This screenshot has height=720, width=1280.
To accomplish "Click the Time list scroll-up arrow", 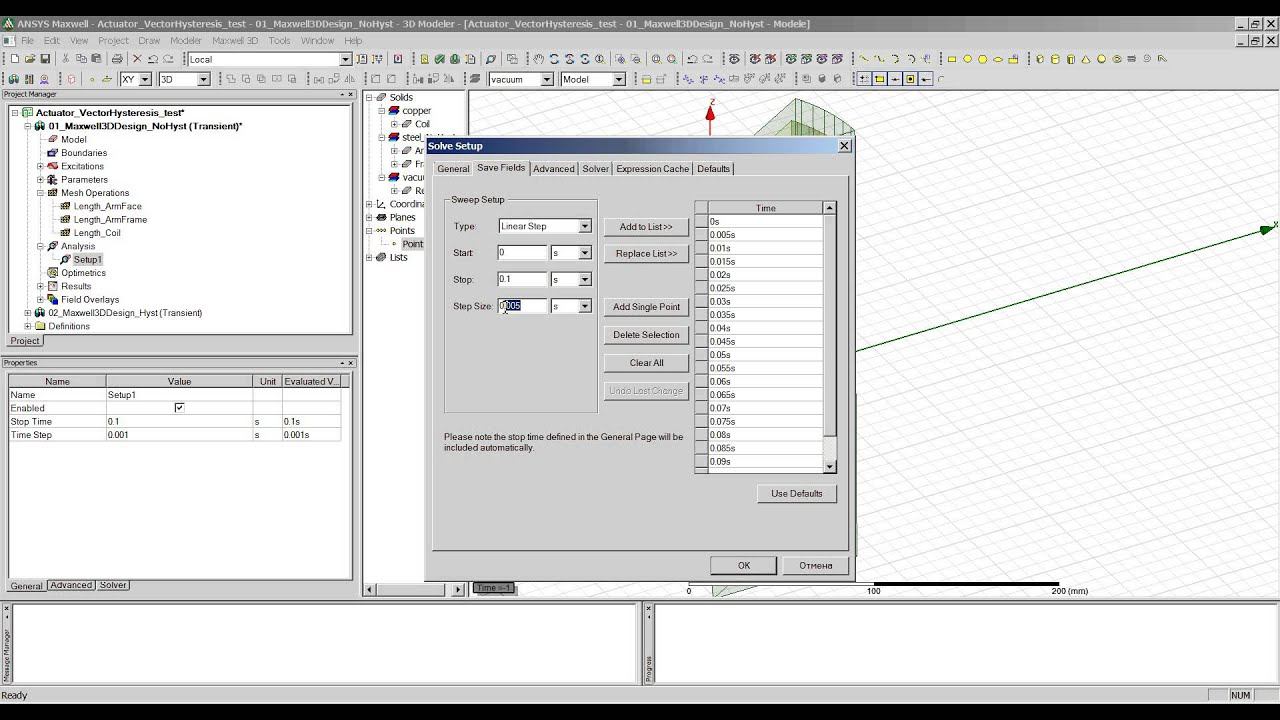I will coord(830,208).
